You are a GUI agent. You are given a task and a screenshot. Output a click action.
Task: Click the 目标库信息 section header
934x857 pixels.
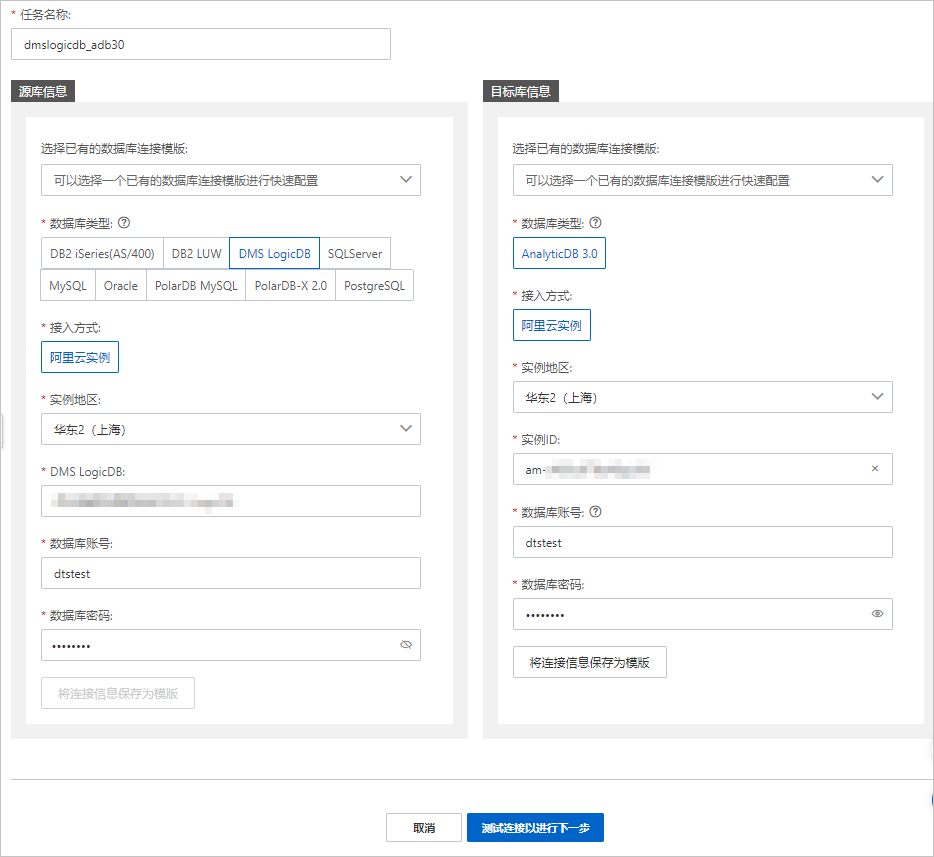[x=521, y=91]
